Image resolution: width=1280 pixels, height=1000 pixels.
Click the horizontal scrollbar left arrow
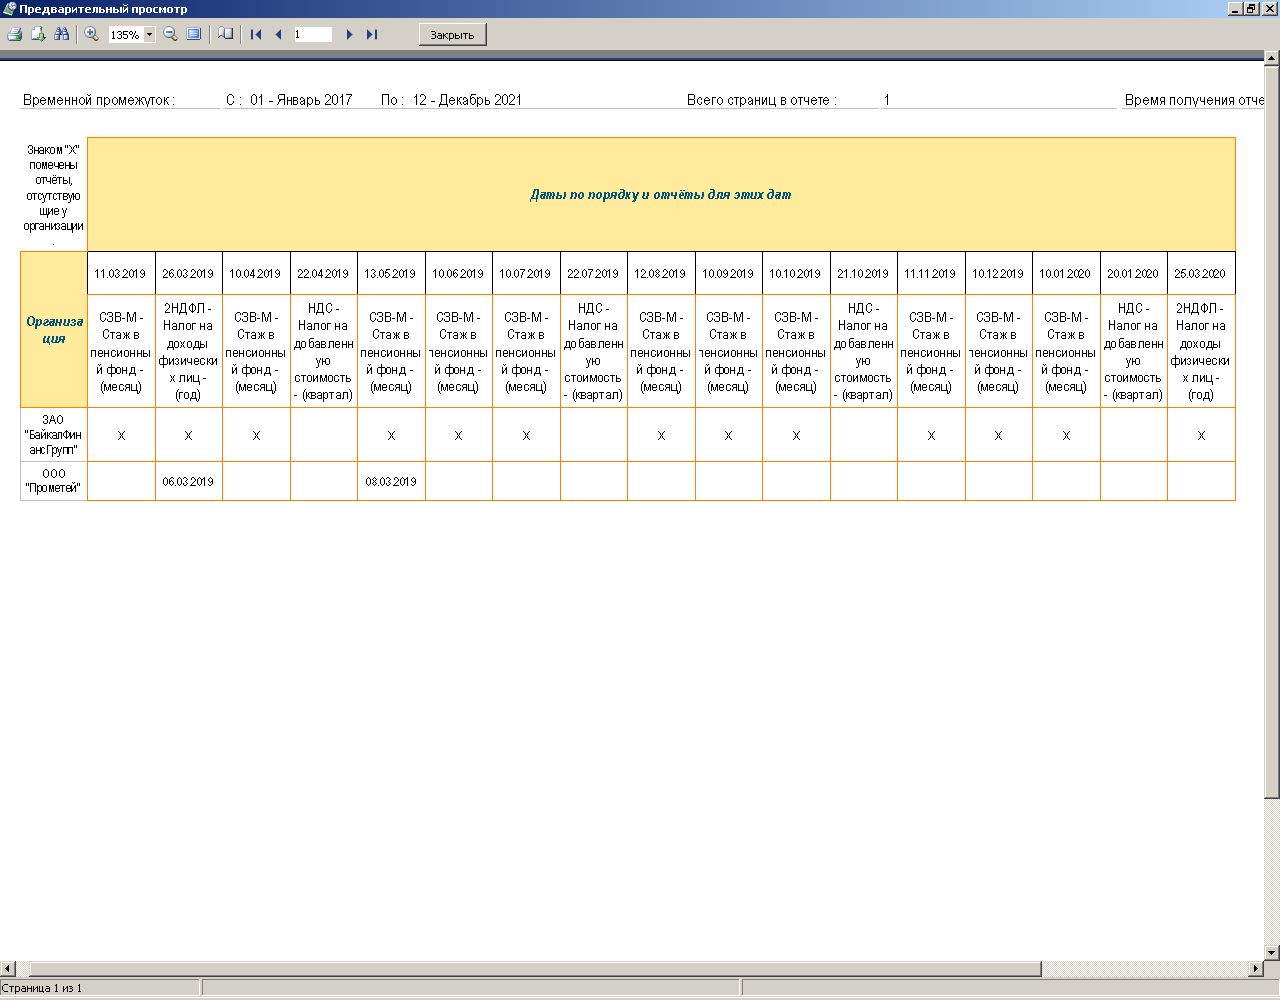pyautogui.click(x=8, y=969)
